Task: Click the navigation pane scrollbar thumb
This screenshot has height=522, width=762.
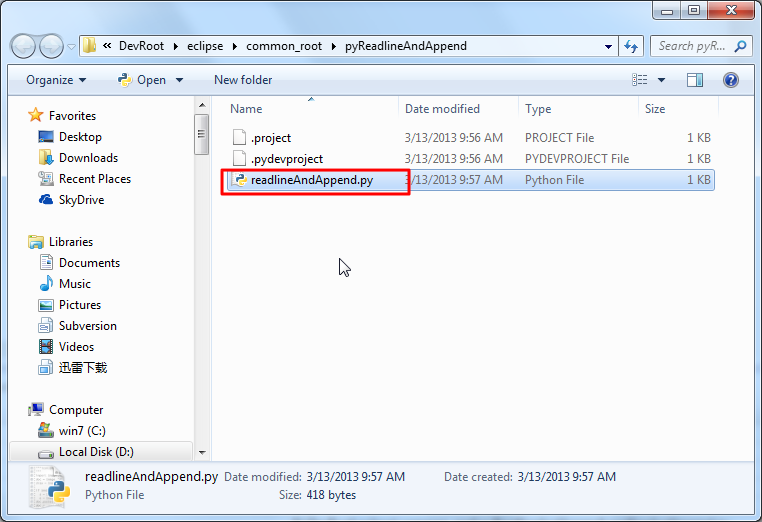Action: tap(201, 134)
